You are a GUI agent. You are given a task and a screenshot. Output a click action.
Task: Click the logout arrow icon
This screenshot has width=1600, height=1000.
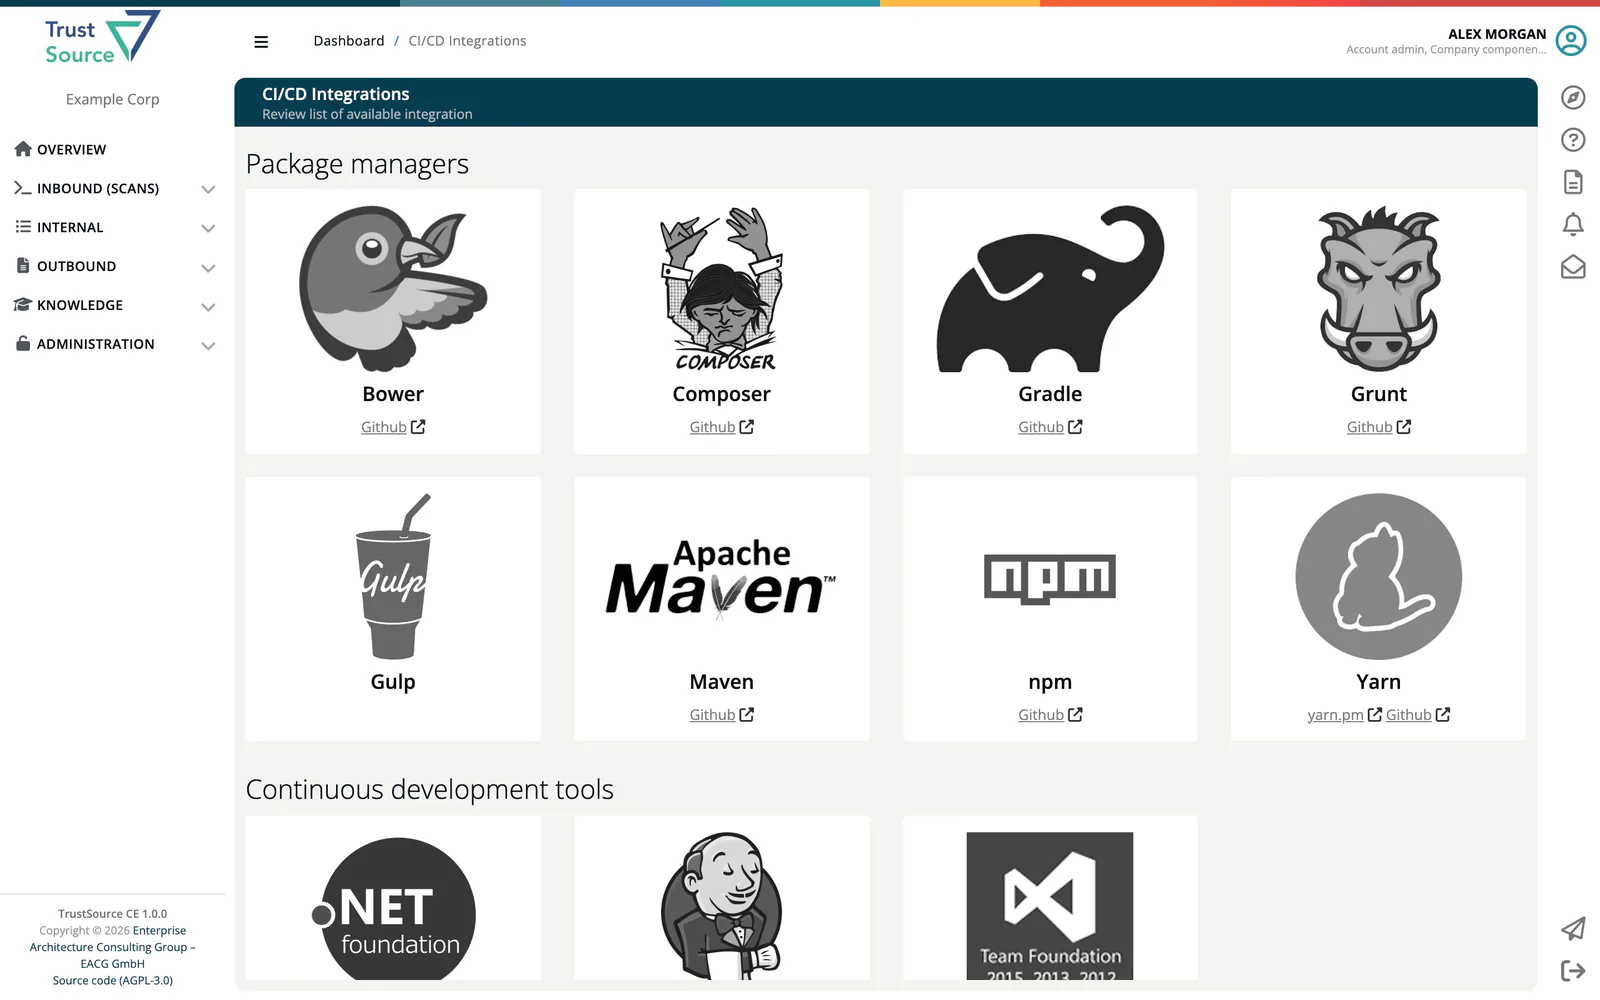(x=1573, y=970)
